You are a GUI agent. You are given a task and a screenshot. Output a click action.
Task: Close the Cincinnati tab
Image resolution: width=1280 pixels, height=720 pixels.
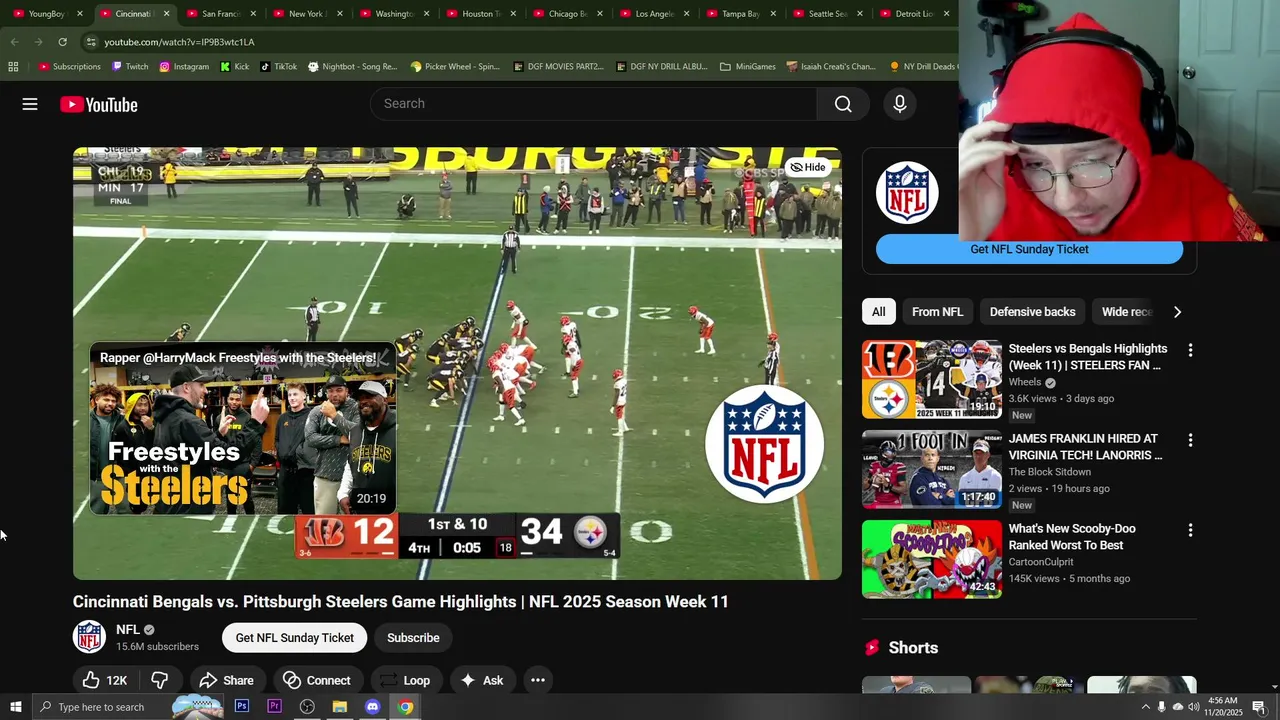(166, 14)
